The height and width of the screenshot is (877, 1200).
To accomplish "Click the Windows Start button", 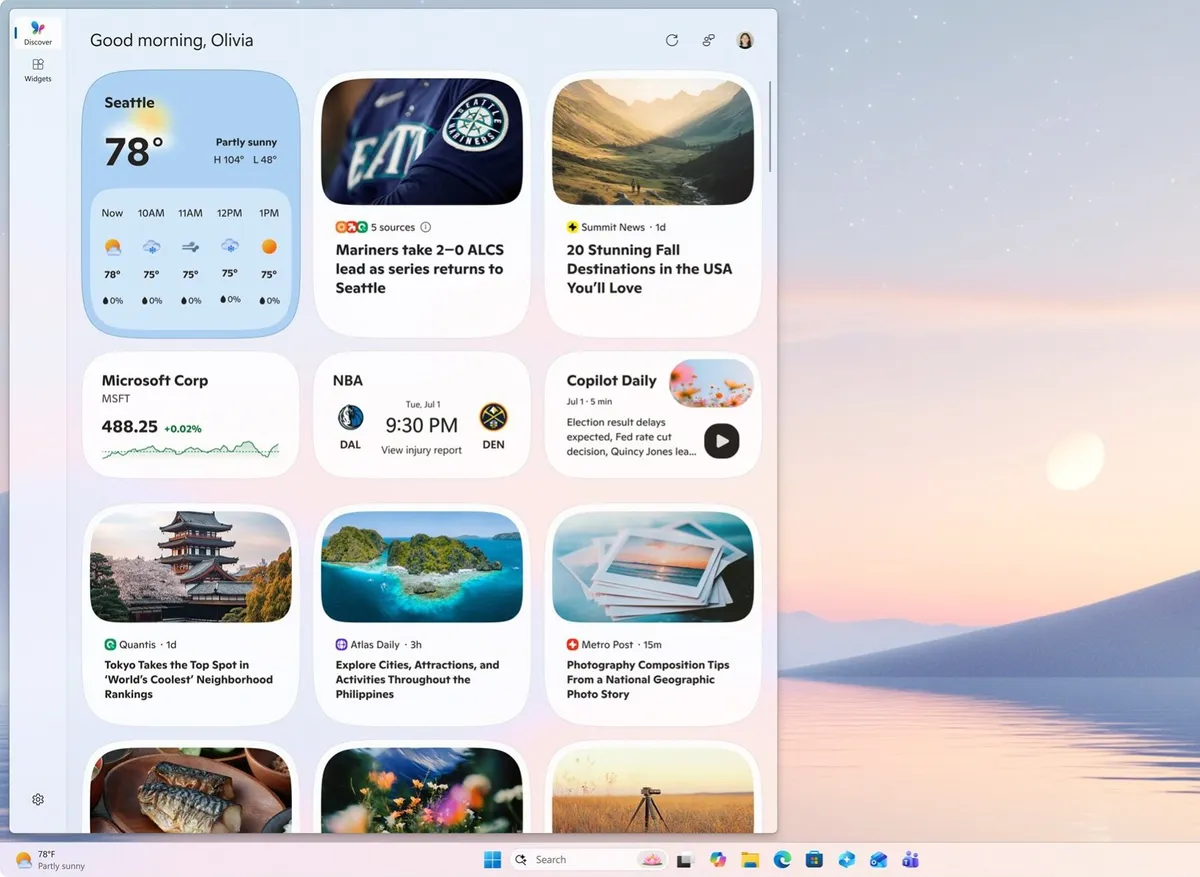I will tap(493, 860).
